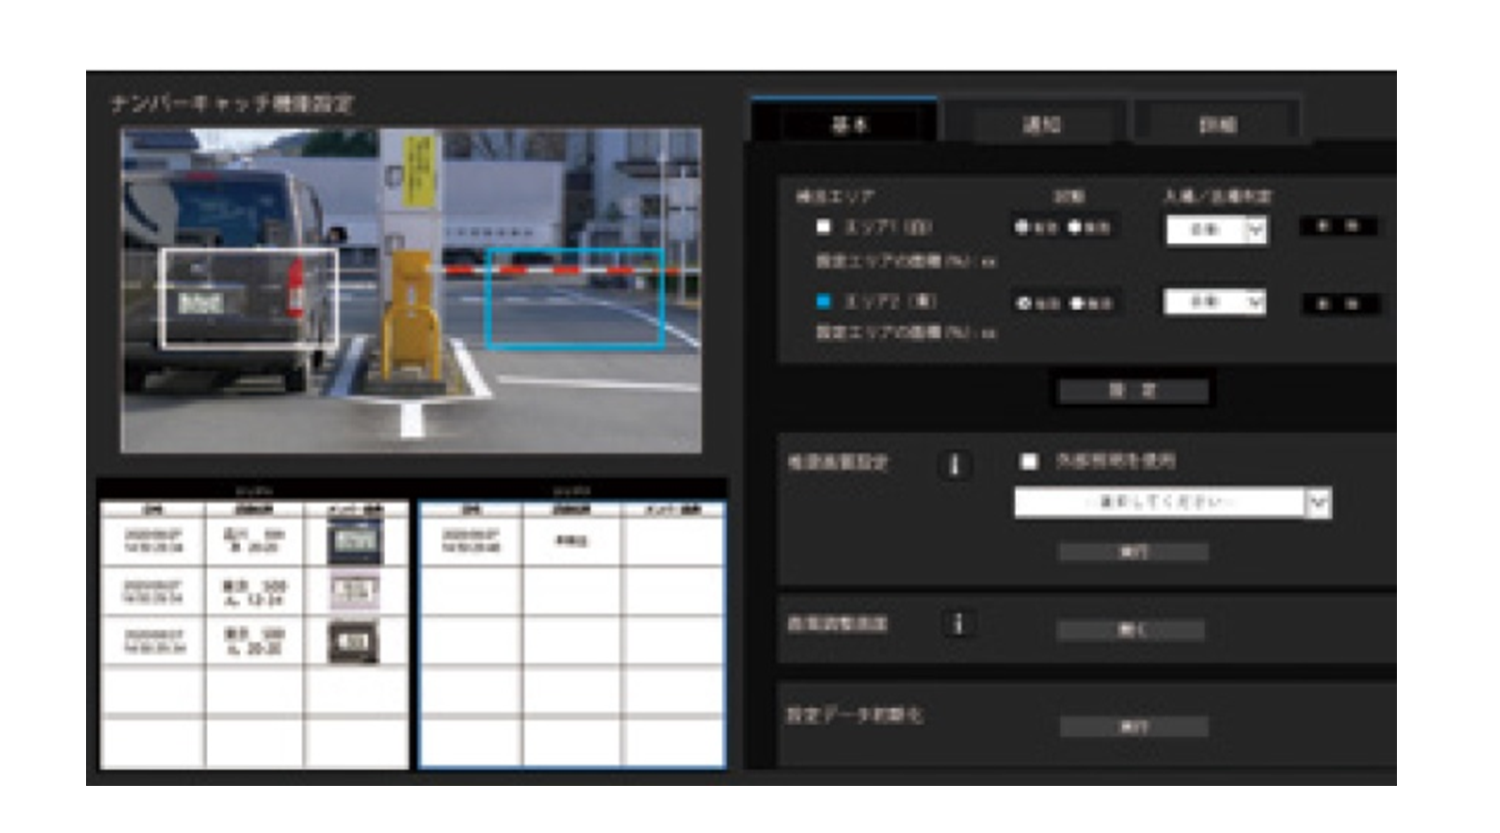
Task: Open the Area 1 entry/exit direction dropdown
Action: coord(1217,230)
